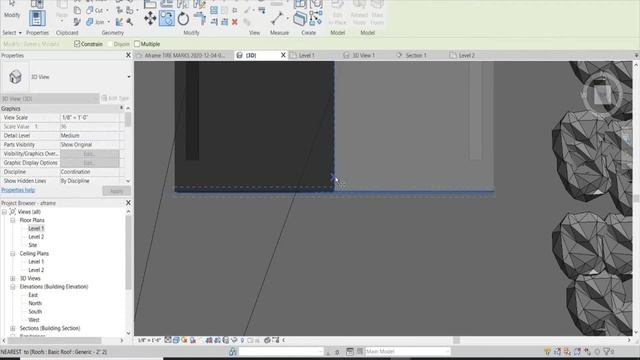
Task: Click the ViewCube in 3D view
Action: tap(602, 95)
